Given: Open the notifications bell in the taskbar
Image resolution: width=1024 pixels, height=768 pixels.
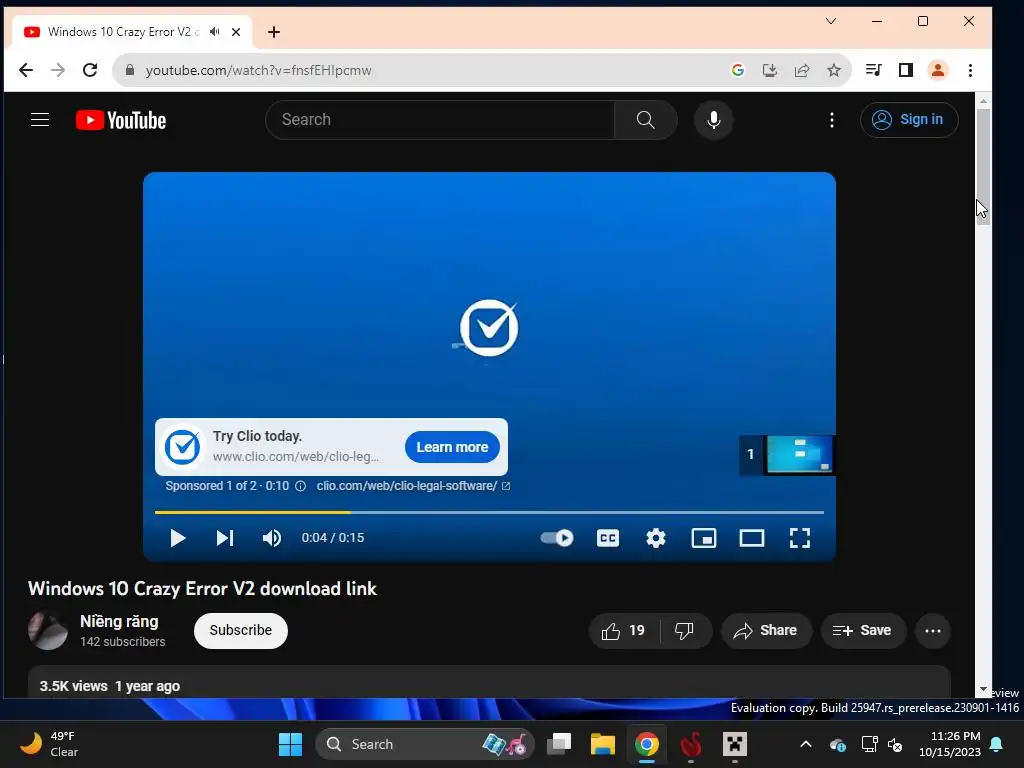Looking at the screenshot, I should click(997, 744).
